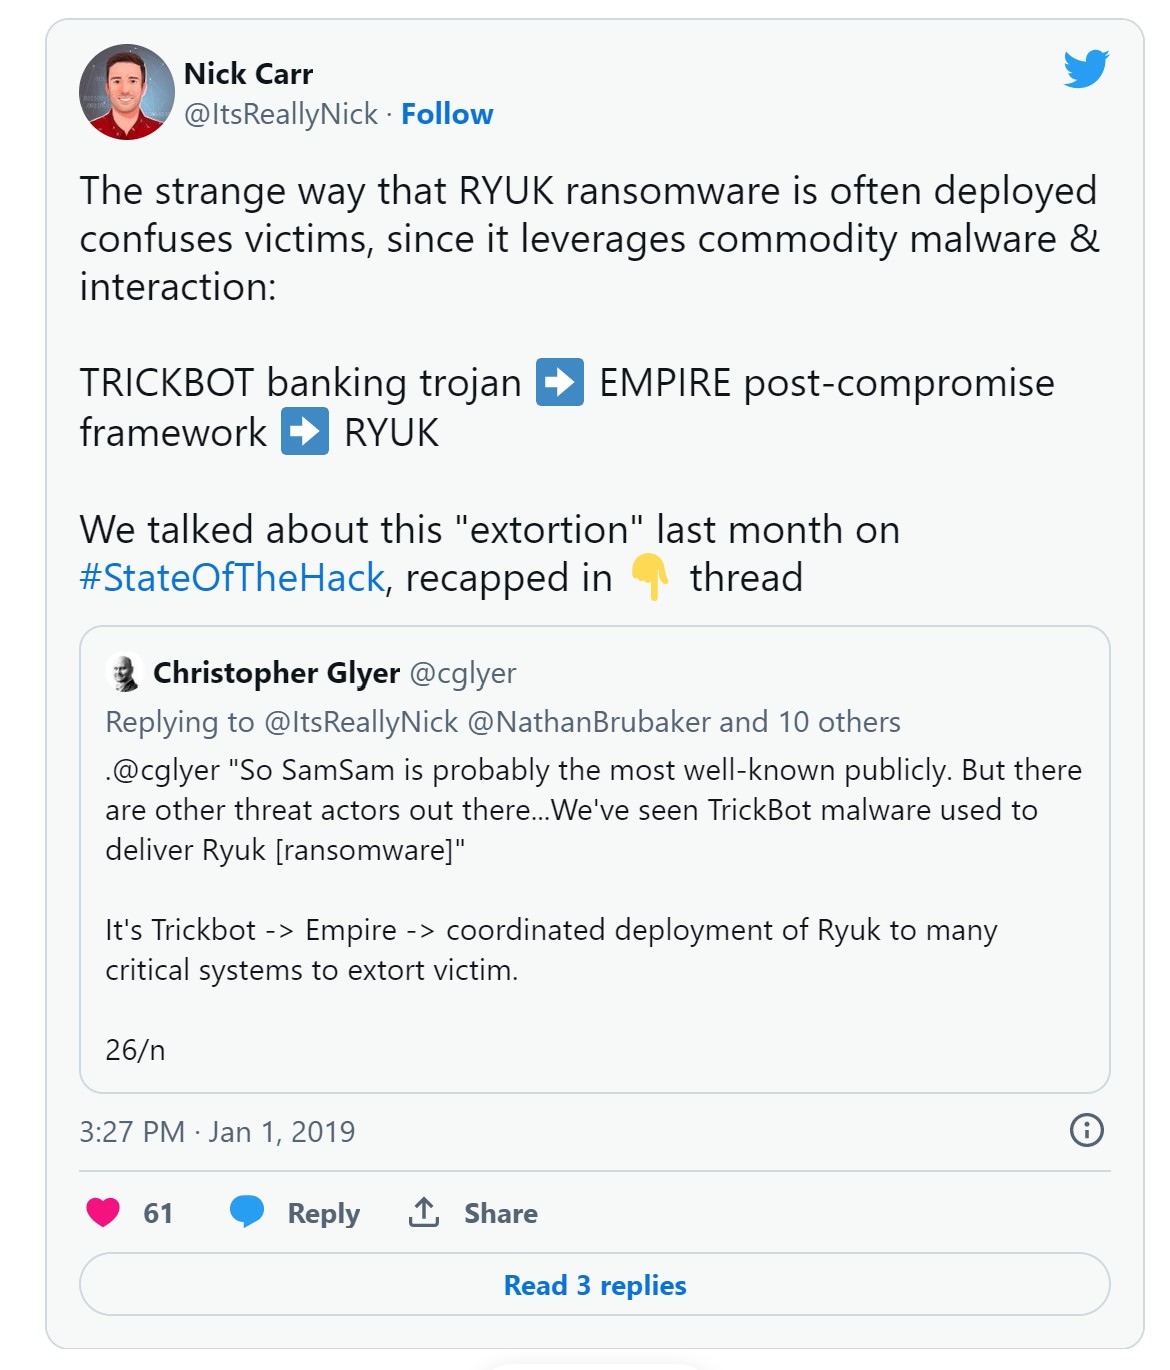
Task: Click Christopher Glyer's small avatar
Action: (124, 673)
